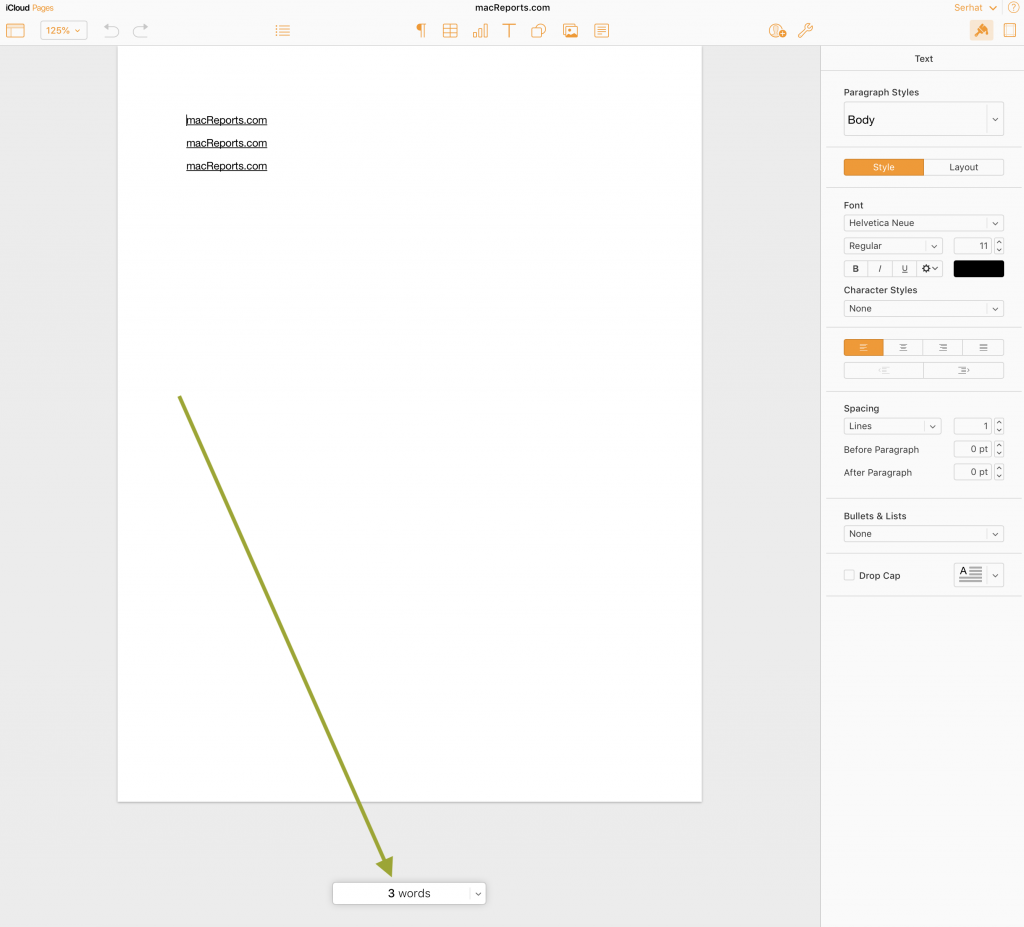Viewport: 1024px width, 927px height.
Task: Add a comment
Action: tap(601, 31)
